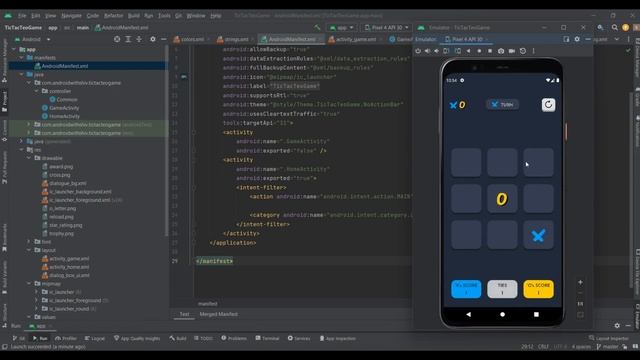Click Select Opened File target icon
This screenshot has width=640, height=360.
pyautogui.click(x=117, y=39)
